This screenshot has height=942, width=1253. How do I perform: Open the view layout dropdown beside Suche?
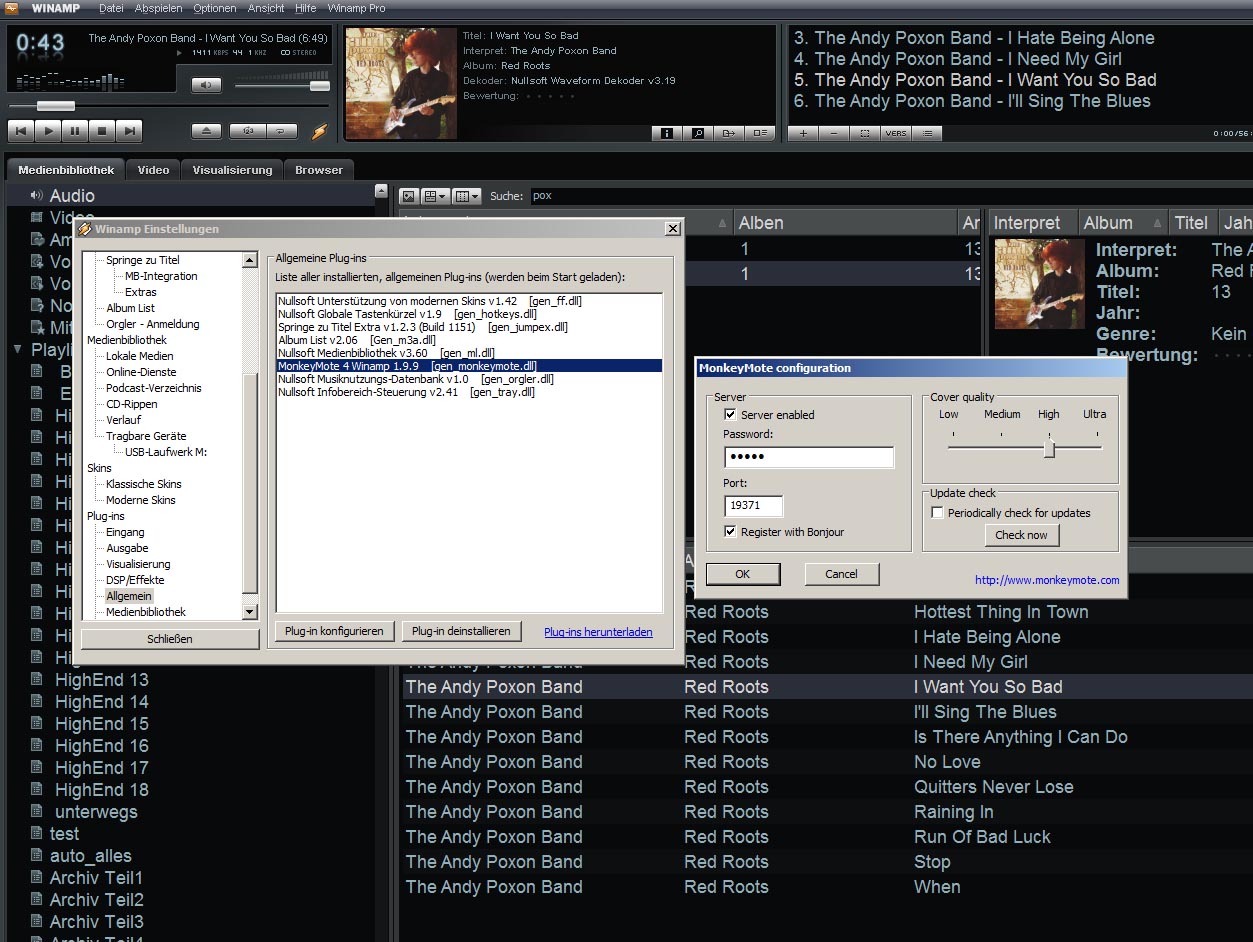click(x=436, y=196)
